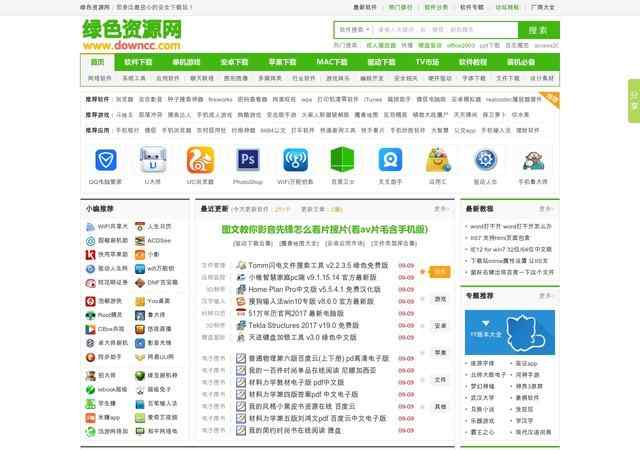Click the WiFi共享大 icon in sidebar
The height and width of the screenshot is (450, 640).
coord(90,227)
